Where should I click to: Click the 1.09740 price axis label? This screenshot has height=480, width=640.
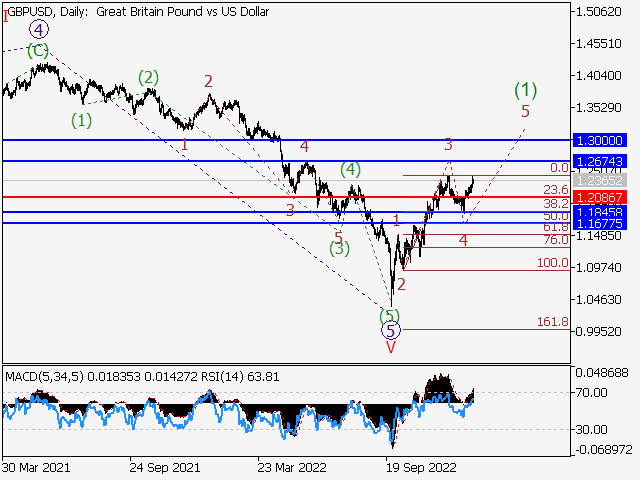click(x=598, y=268)
